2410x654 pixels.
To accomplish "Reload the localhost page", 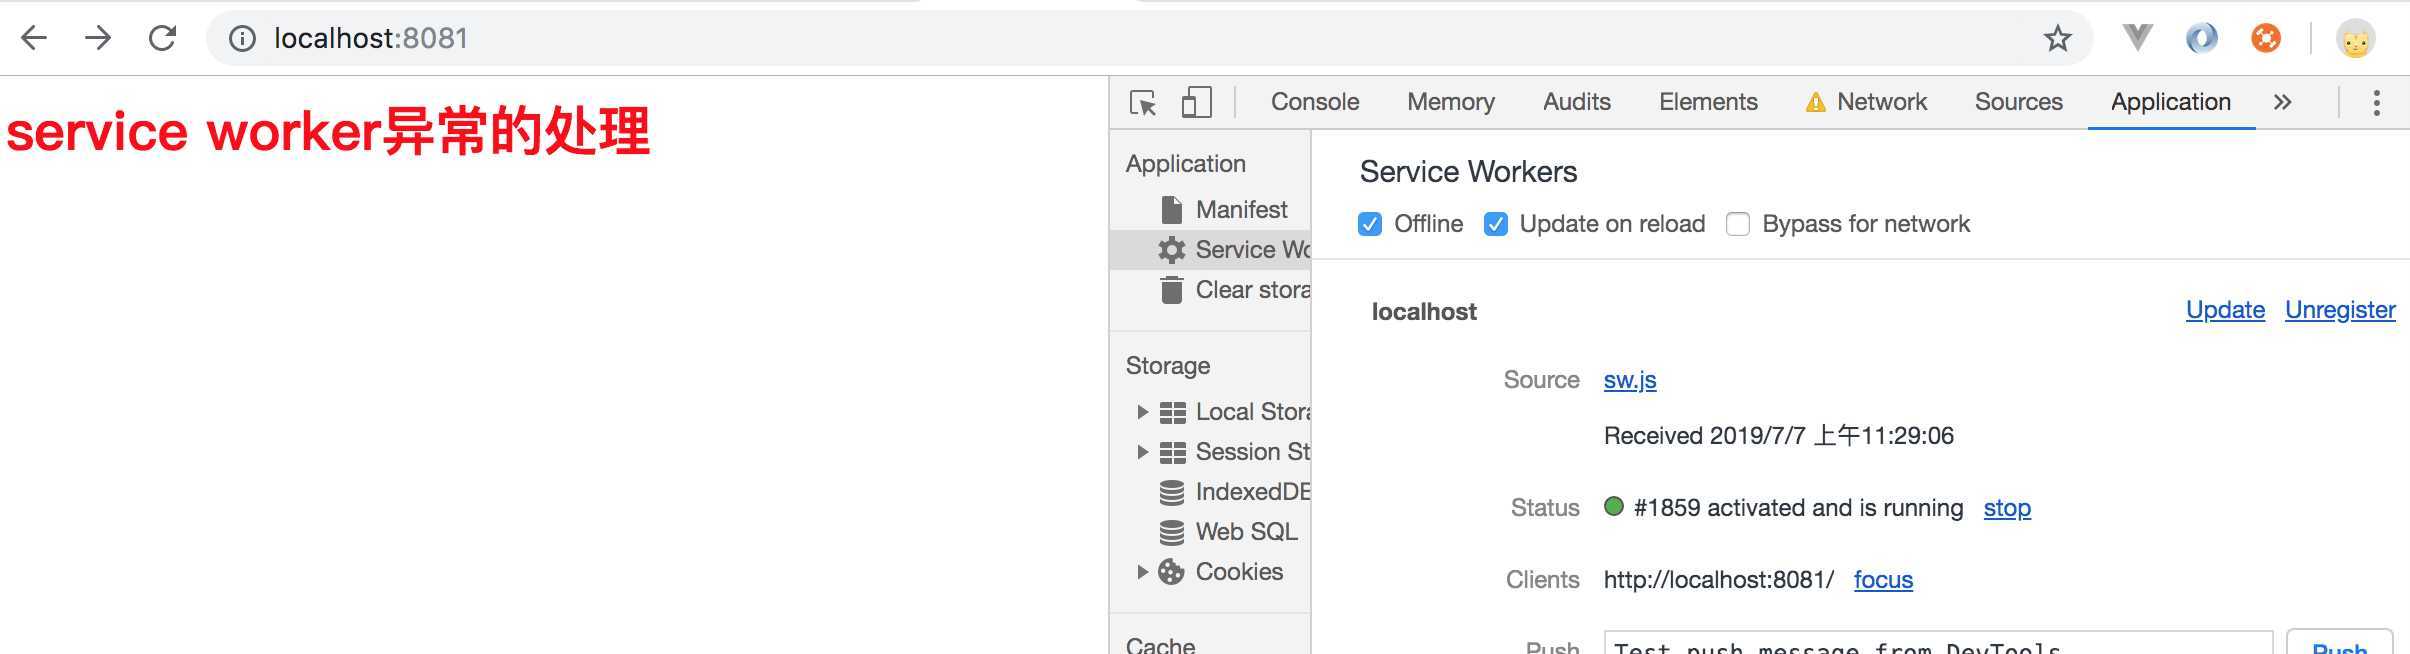I will (162, 38).
